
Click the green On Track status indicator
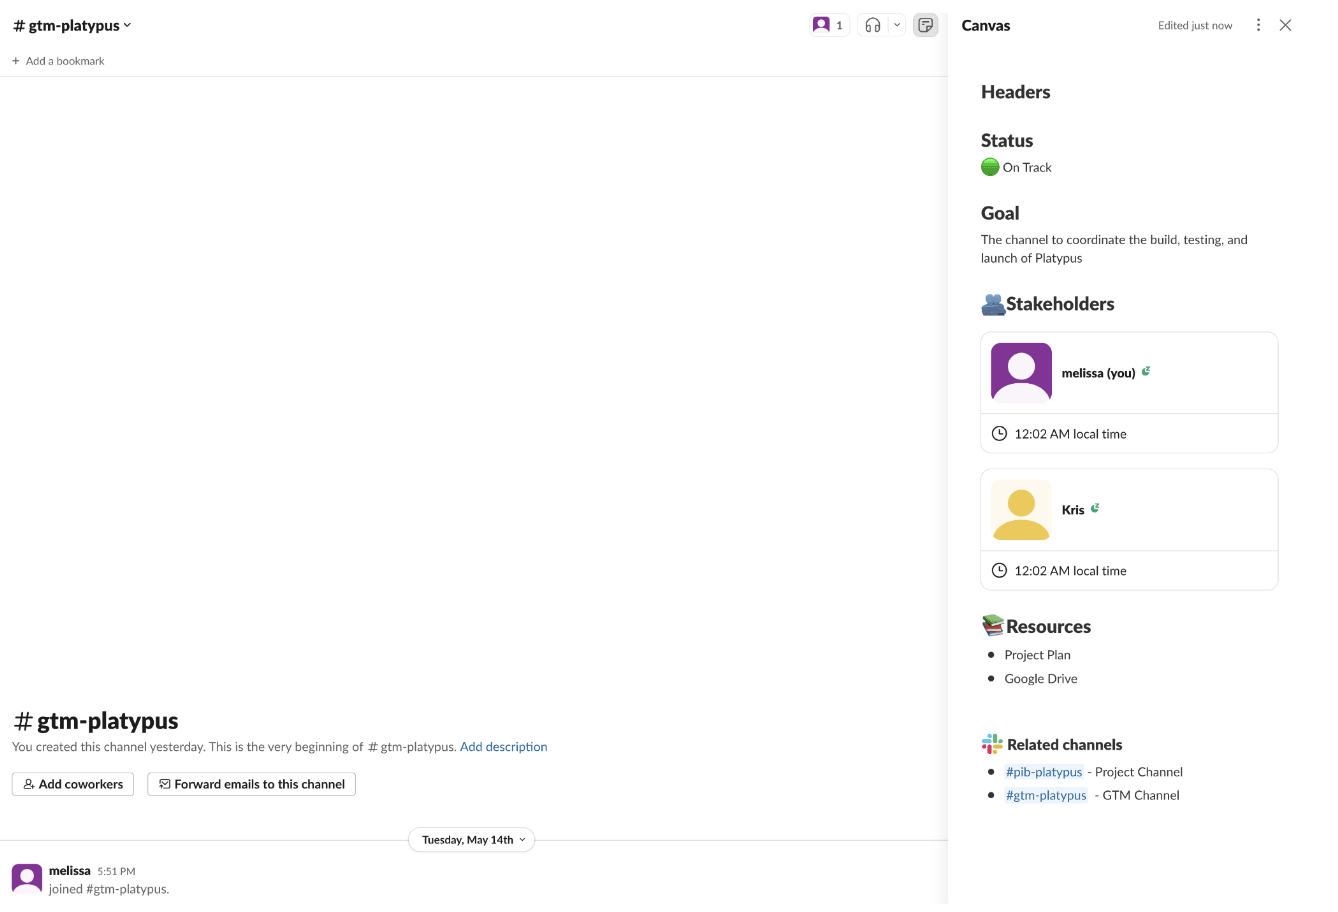989,166
